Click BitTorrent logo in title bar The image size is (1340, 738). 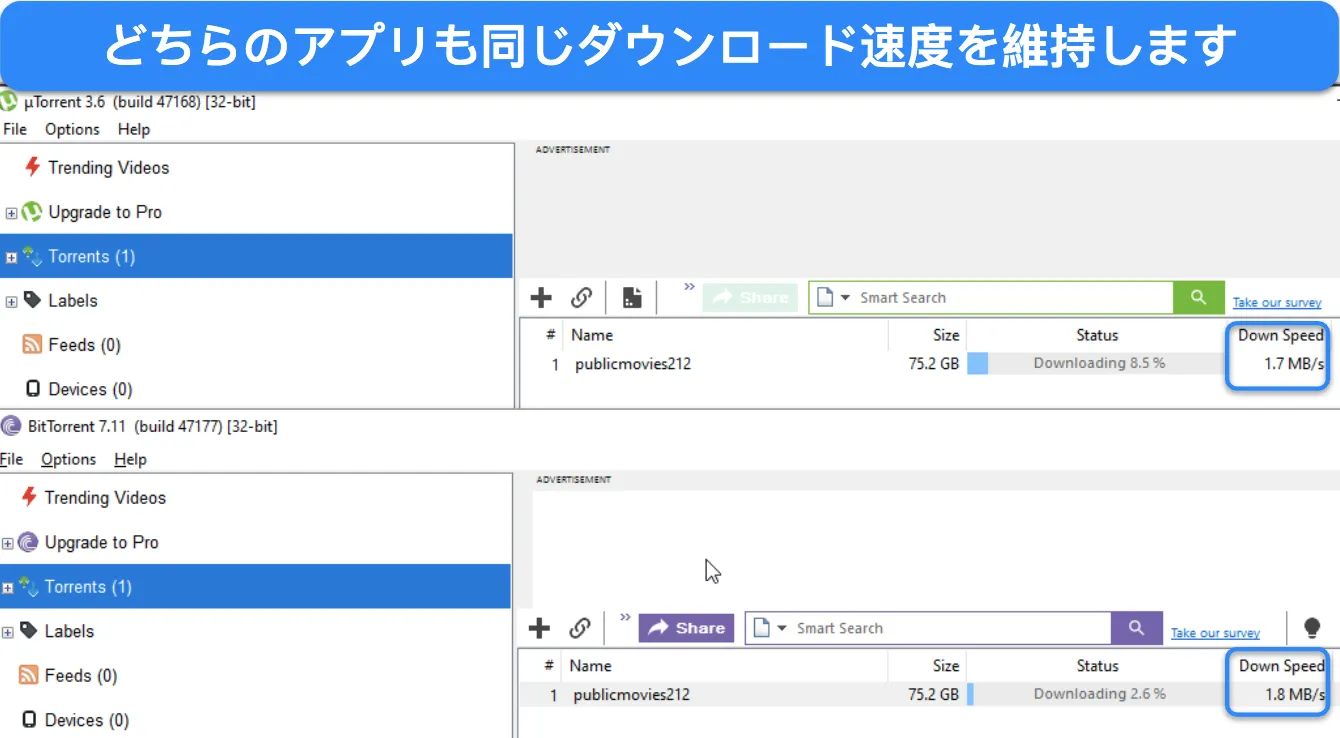click(11, 426)
